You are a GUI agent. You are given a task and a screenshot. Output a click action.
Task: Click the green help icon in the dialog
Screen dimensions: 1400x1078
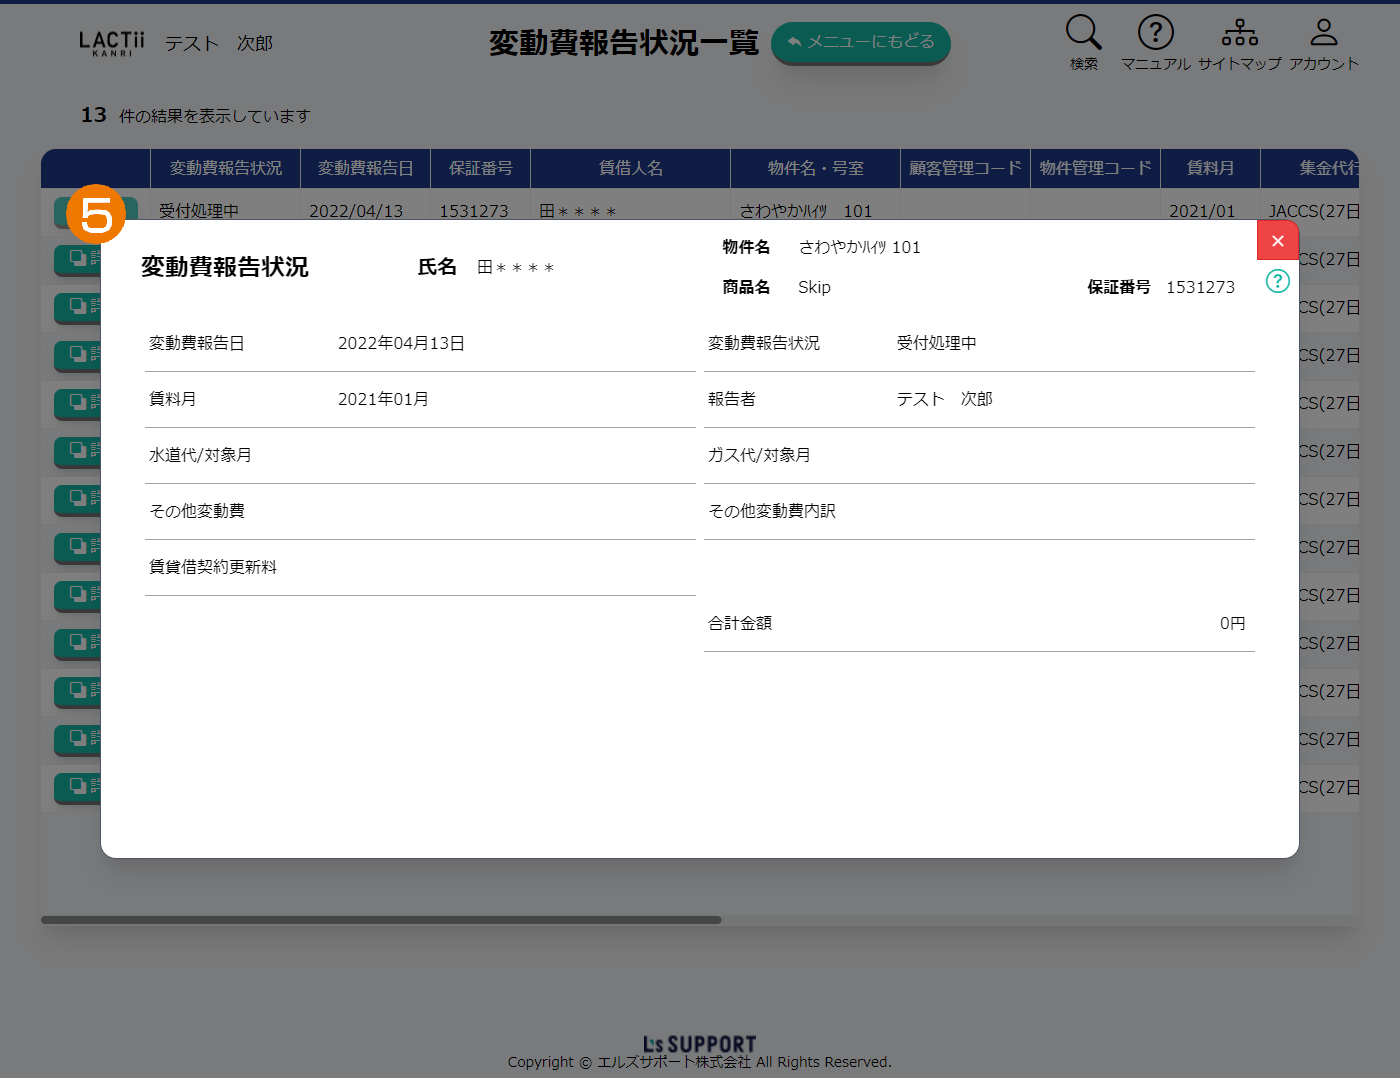[1277, 281]
